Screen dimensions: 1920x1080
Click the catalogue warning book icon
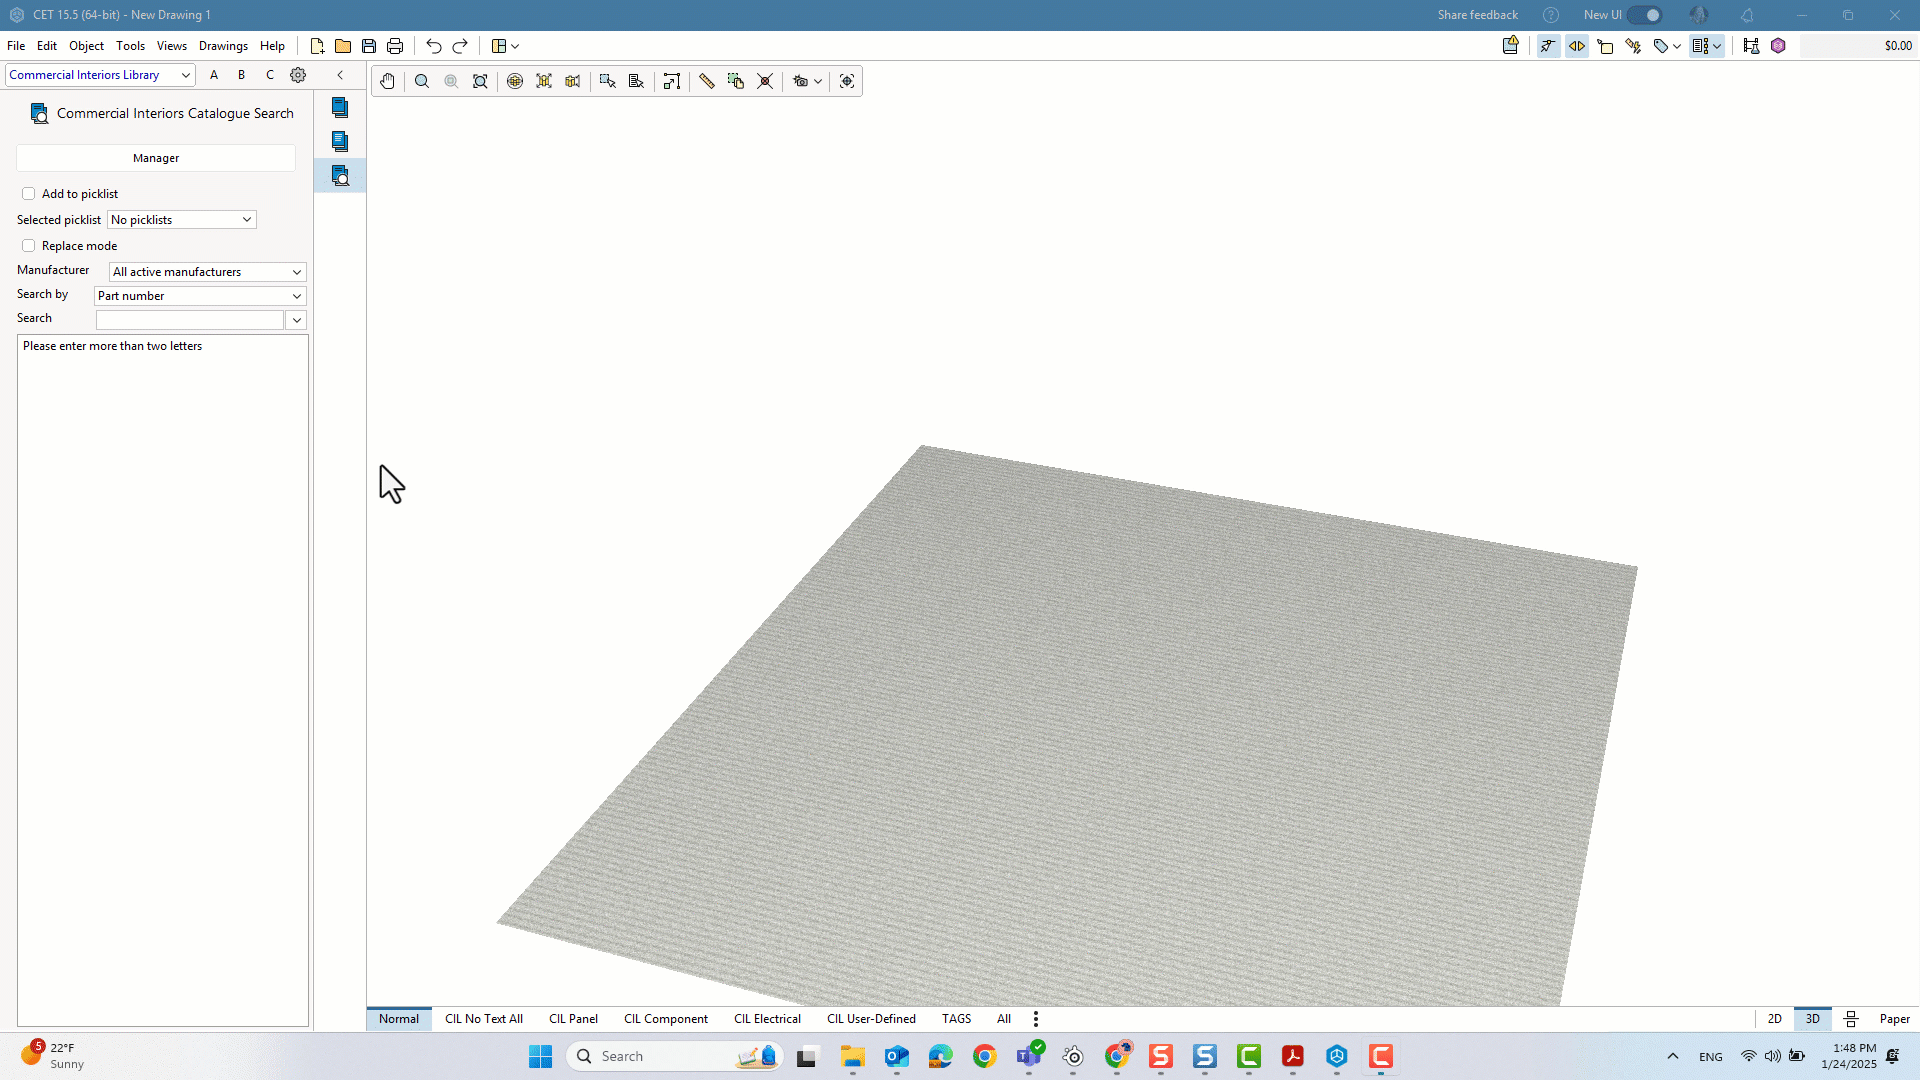pos(1511,46)
